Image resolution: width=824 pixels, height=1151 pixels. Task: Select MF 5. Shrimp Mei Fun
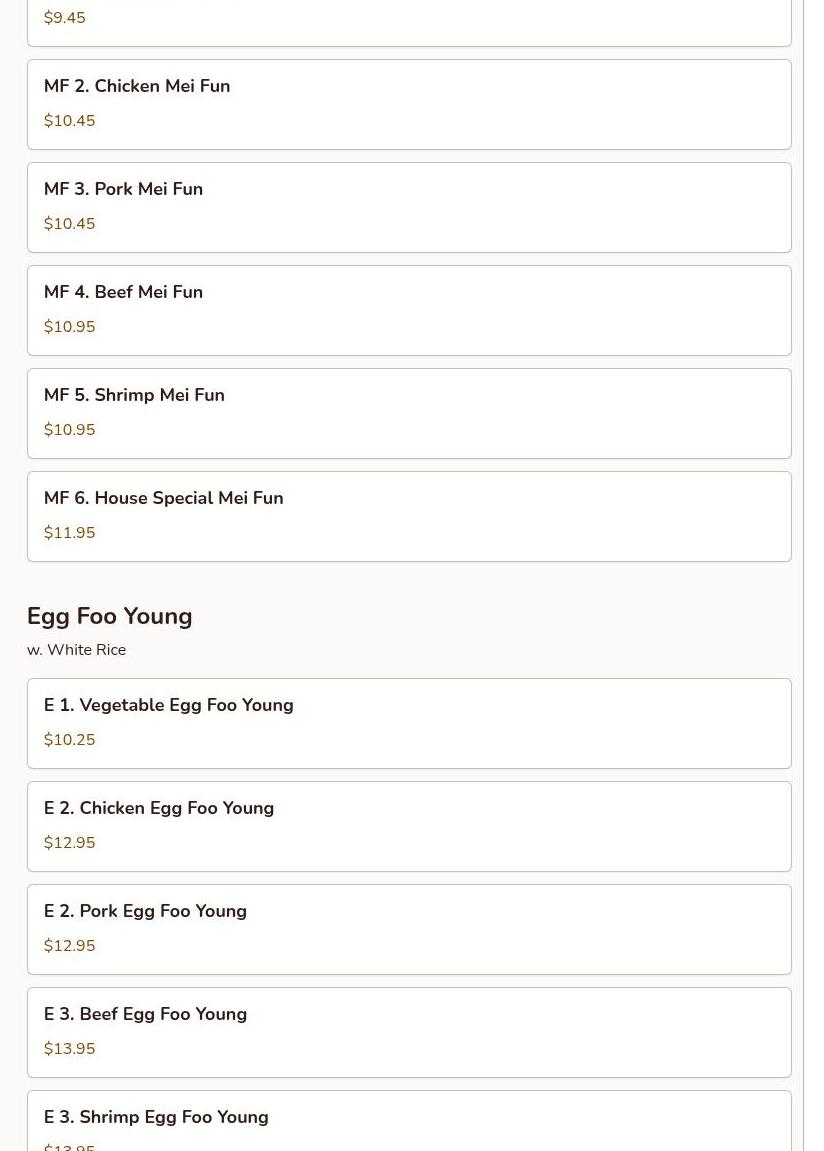[x=409, y=413]
